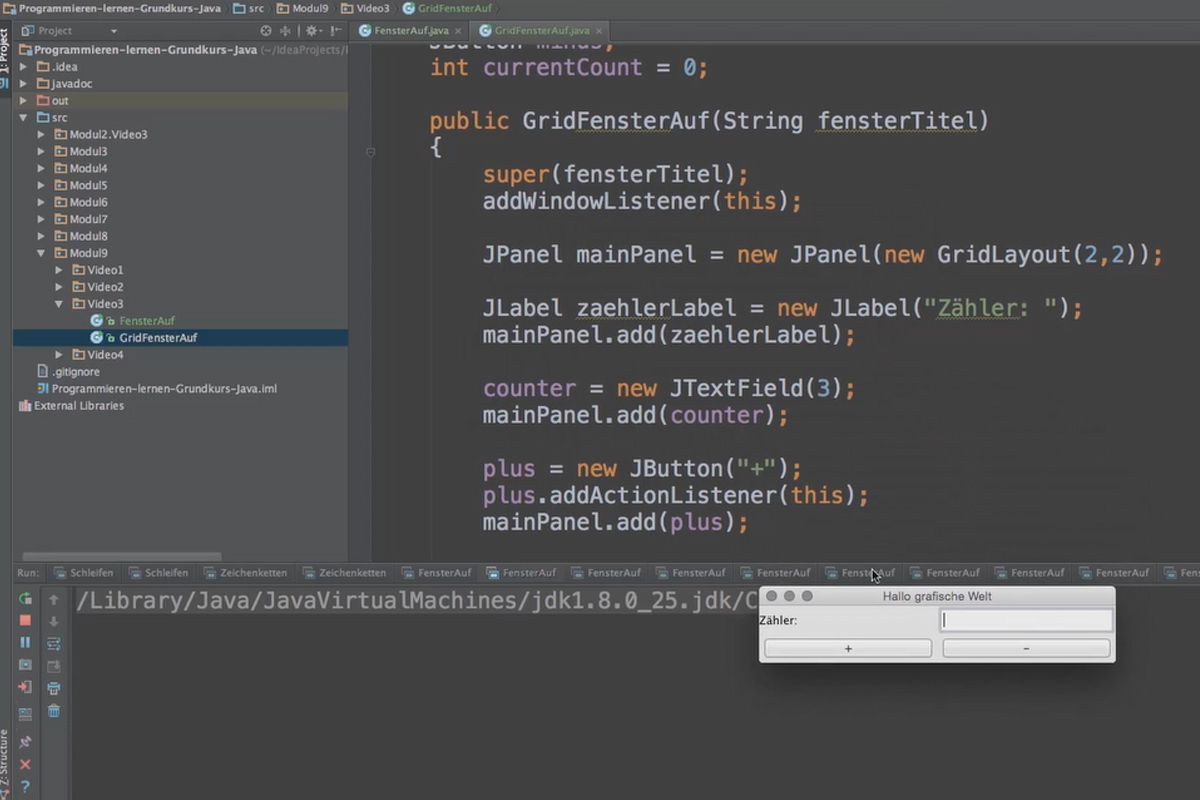Expand the Video4 package
Image resolution: width=1200 pixels, height=800 pixels.
[x=58, y=355]
